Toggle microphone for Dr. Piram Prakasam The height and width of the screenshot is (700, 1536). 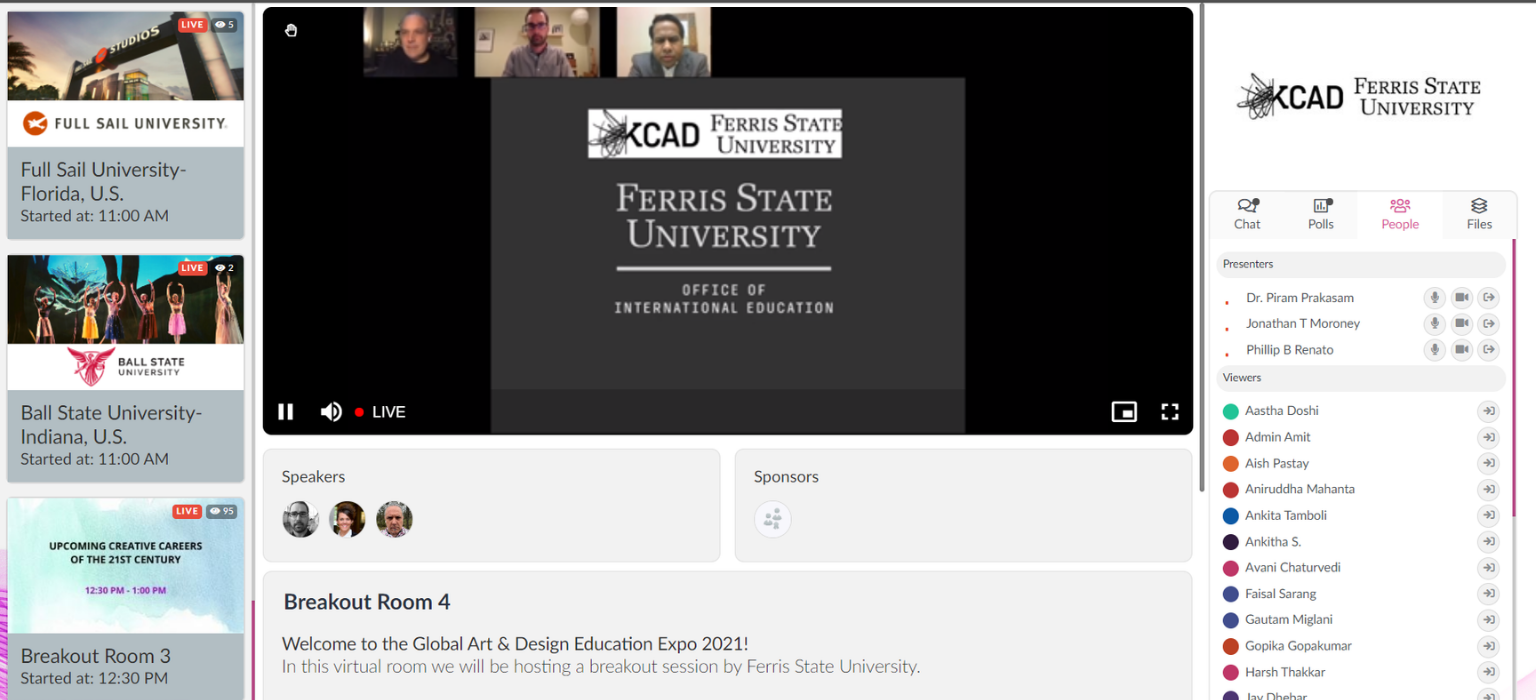coord(1435,297)
